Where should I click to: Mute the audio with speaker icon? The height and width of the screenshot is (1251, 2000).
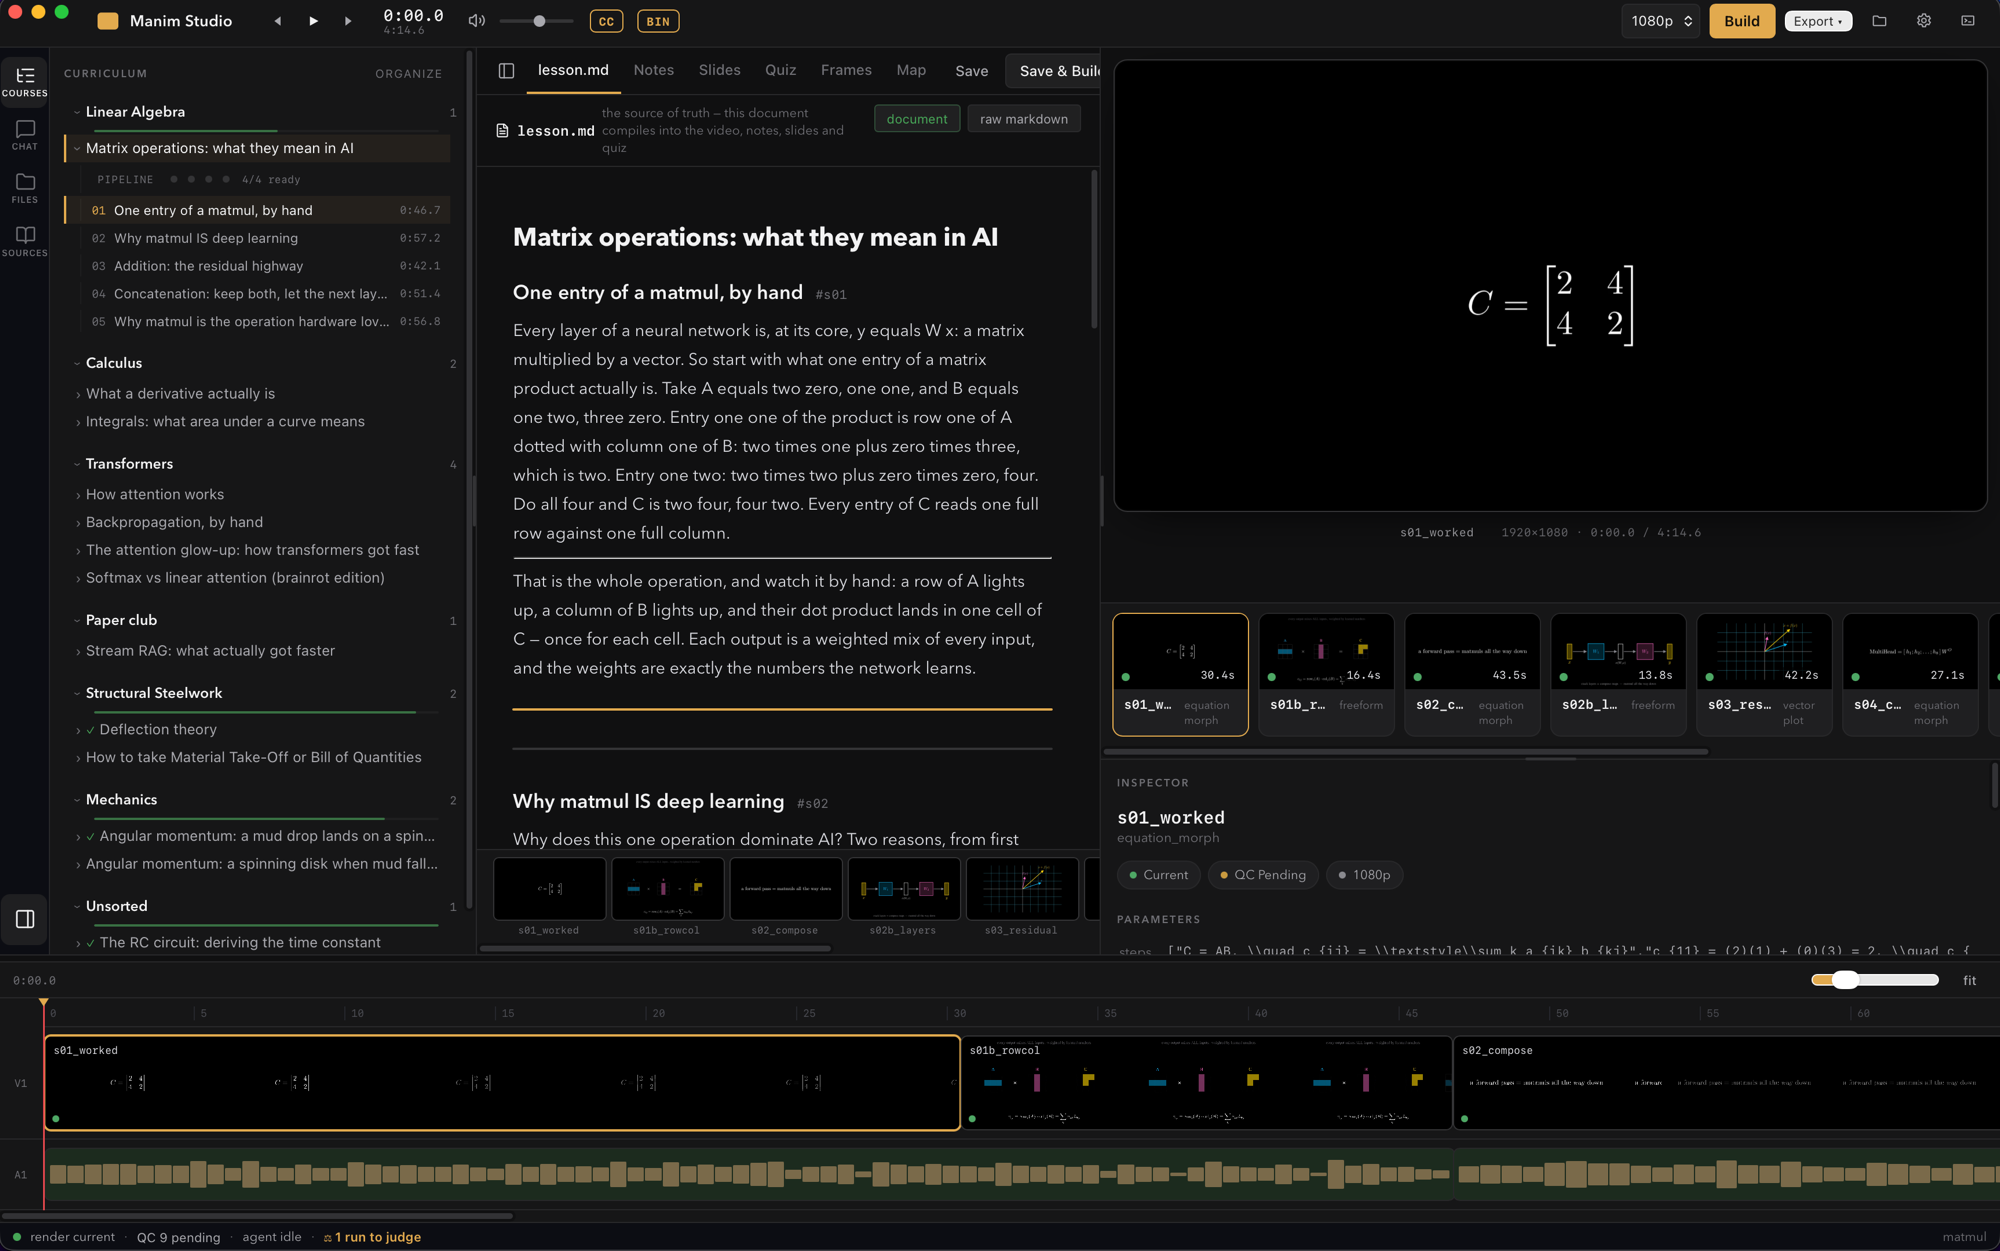(477, 21)
